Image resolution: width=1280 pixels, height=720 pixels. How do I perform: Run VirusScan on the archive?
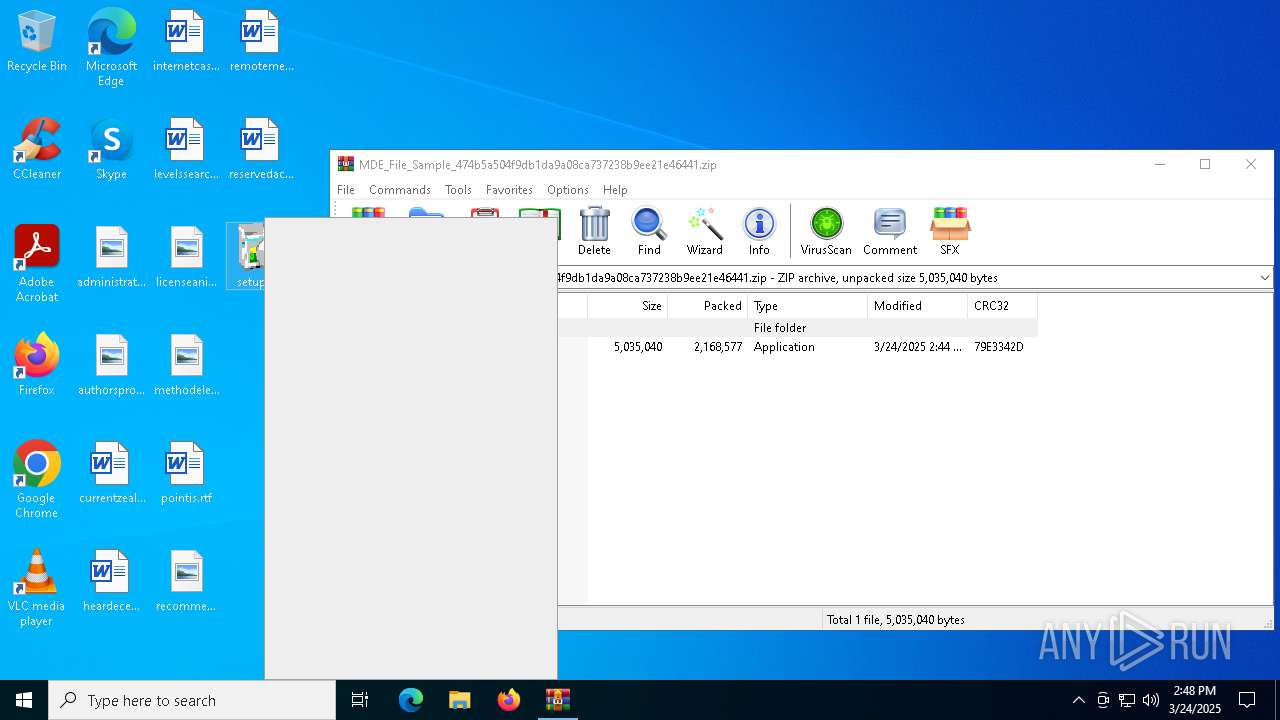826,232
